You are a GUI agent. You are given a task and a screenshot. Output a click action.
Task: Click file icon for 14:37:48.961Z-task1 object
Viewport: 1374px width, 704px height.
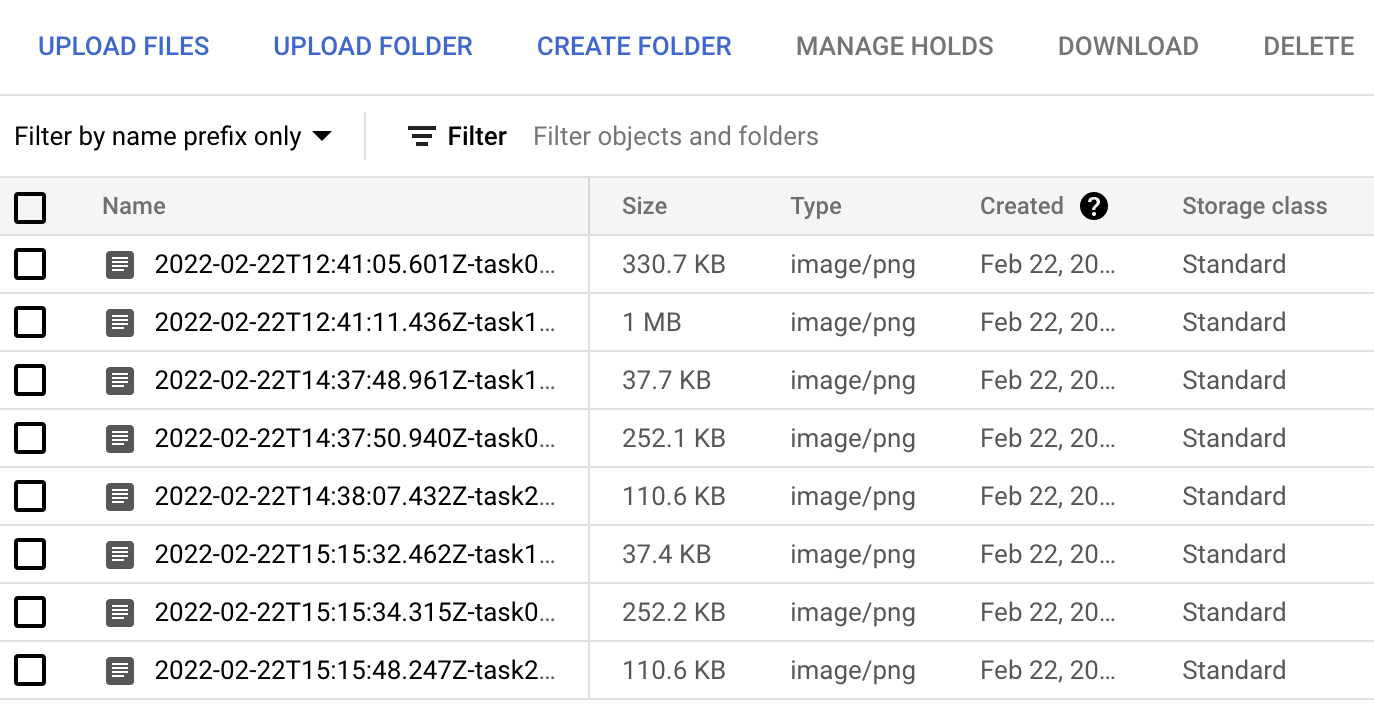coord(120,381)
